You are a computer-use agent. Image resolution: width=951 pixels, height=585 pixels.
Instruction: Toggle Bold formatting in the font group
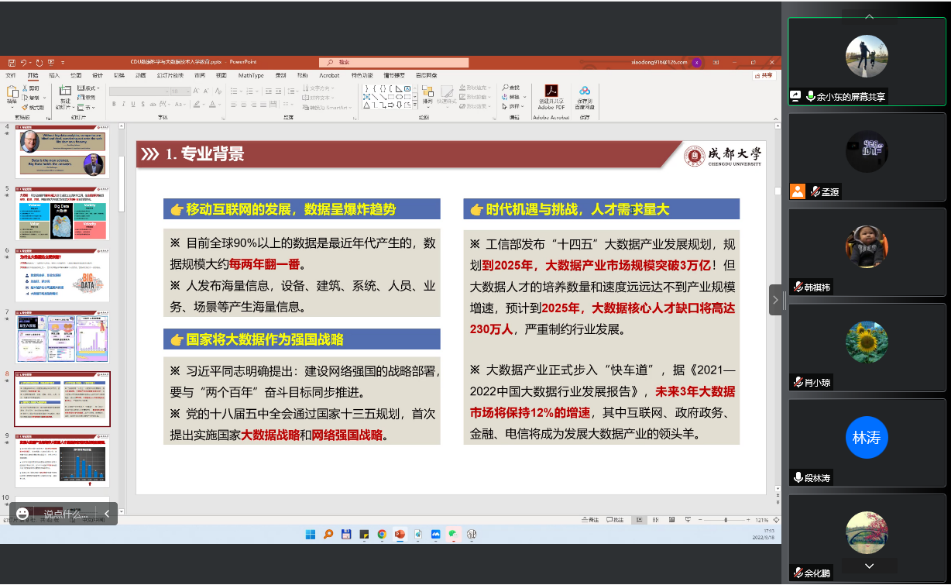click(112, 106)
